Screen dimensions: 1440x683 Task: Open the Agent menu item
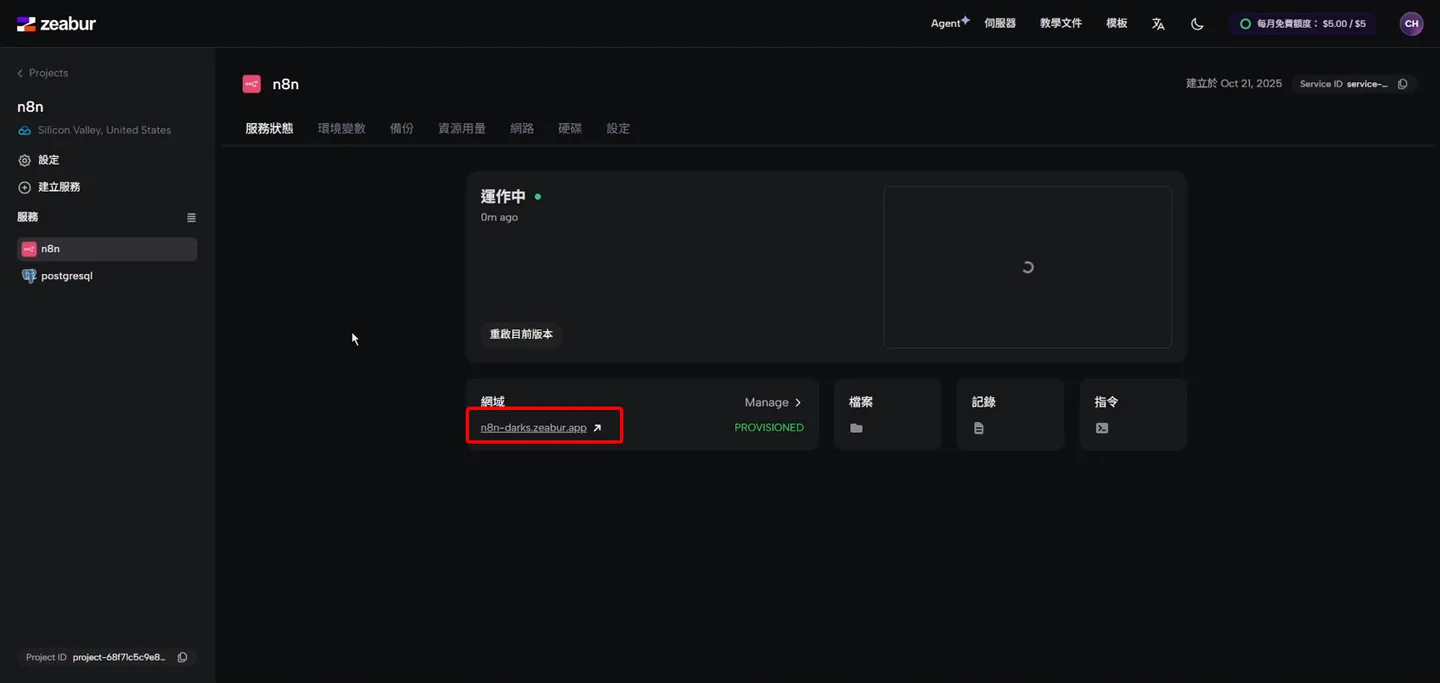(950, 23)
